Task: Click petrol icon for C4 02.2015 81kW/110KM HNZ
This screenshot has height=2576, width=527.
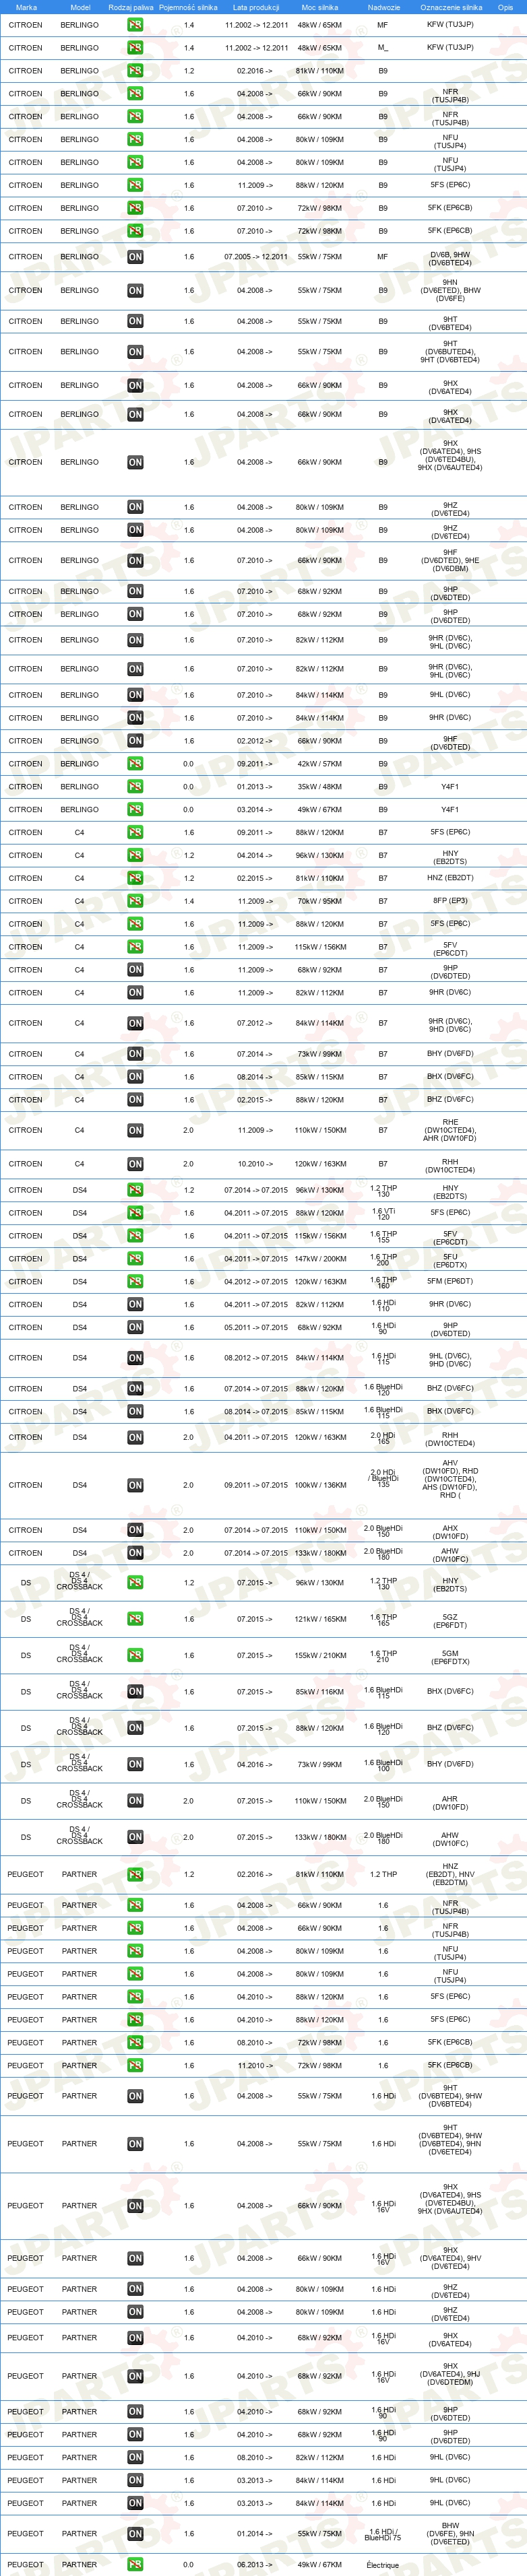Action: tap(135, 878)
